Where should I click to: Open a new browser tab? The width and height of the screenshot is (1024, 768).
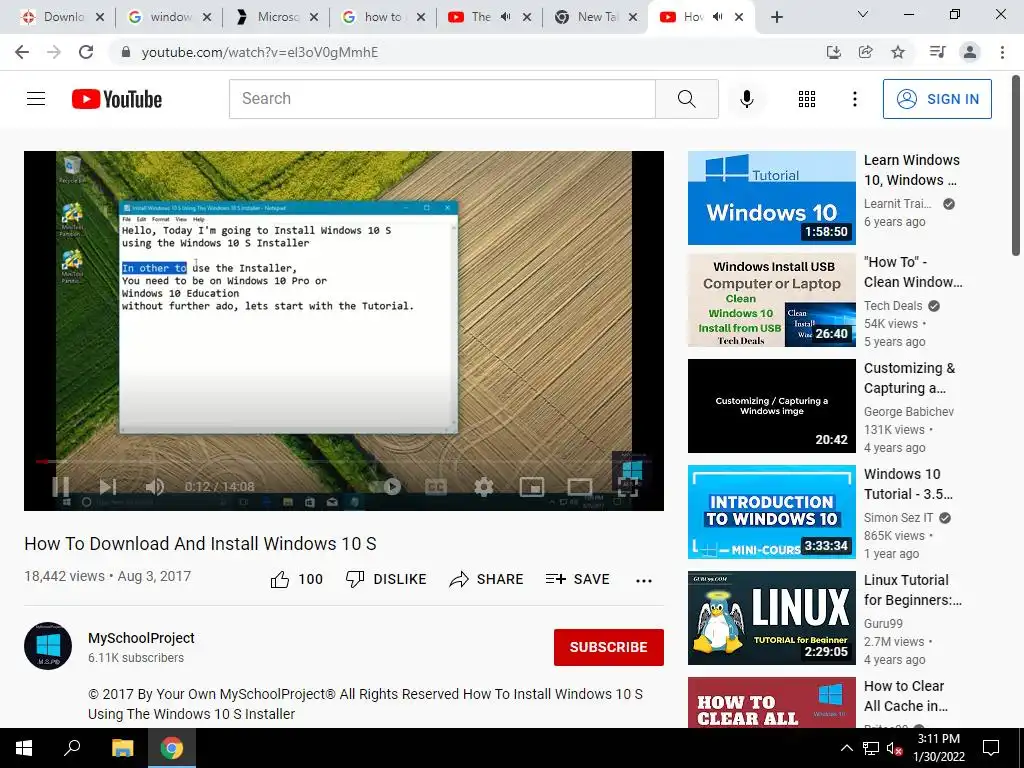[776, 18]
